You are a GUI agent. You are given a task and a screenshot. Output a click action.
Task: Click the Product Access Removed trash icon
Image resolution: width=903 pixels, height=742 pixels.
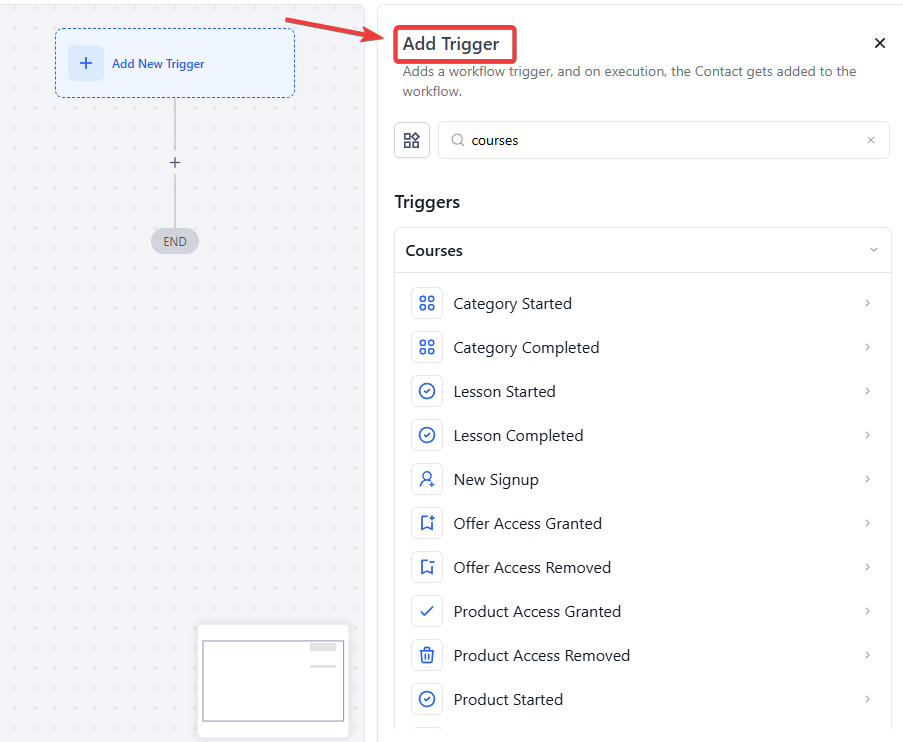tap(427, 655)
